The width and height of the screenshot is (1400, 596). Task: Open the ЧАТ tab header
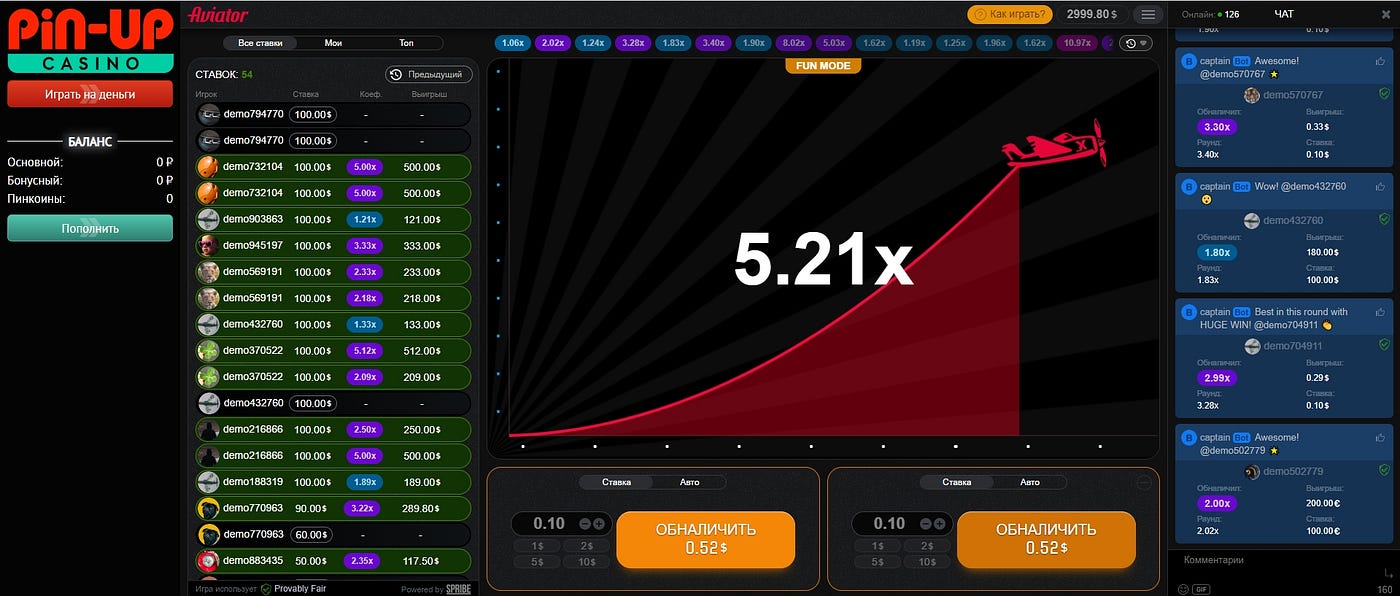click(x=1284, y=14)
